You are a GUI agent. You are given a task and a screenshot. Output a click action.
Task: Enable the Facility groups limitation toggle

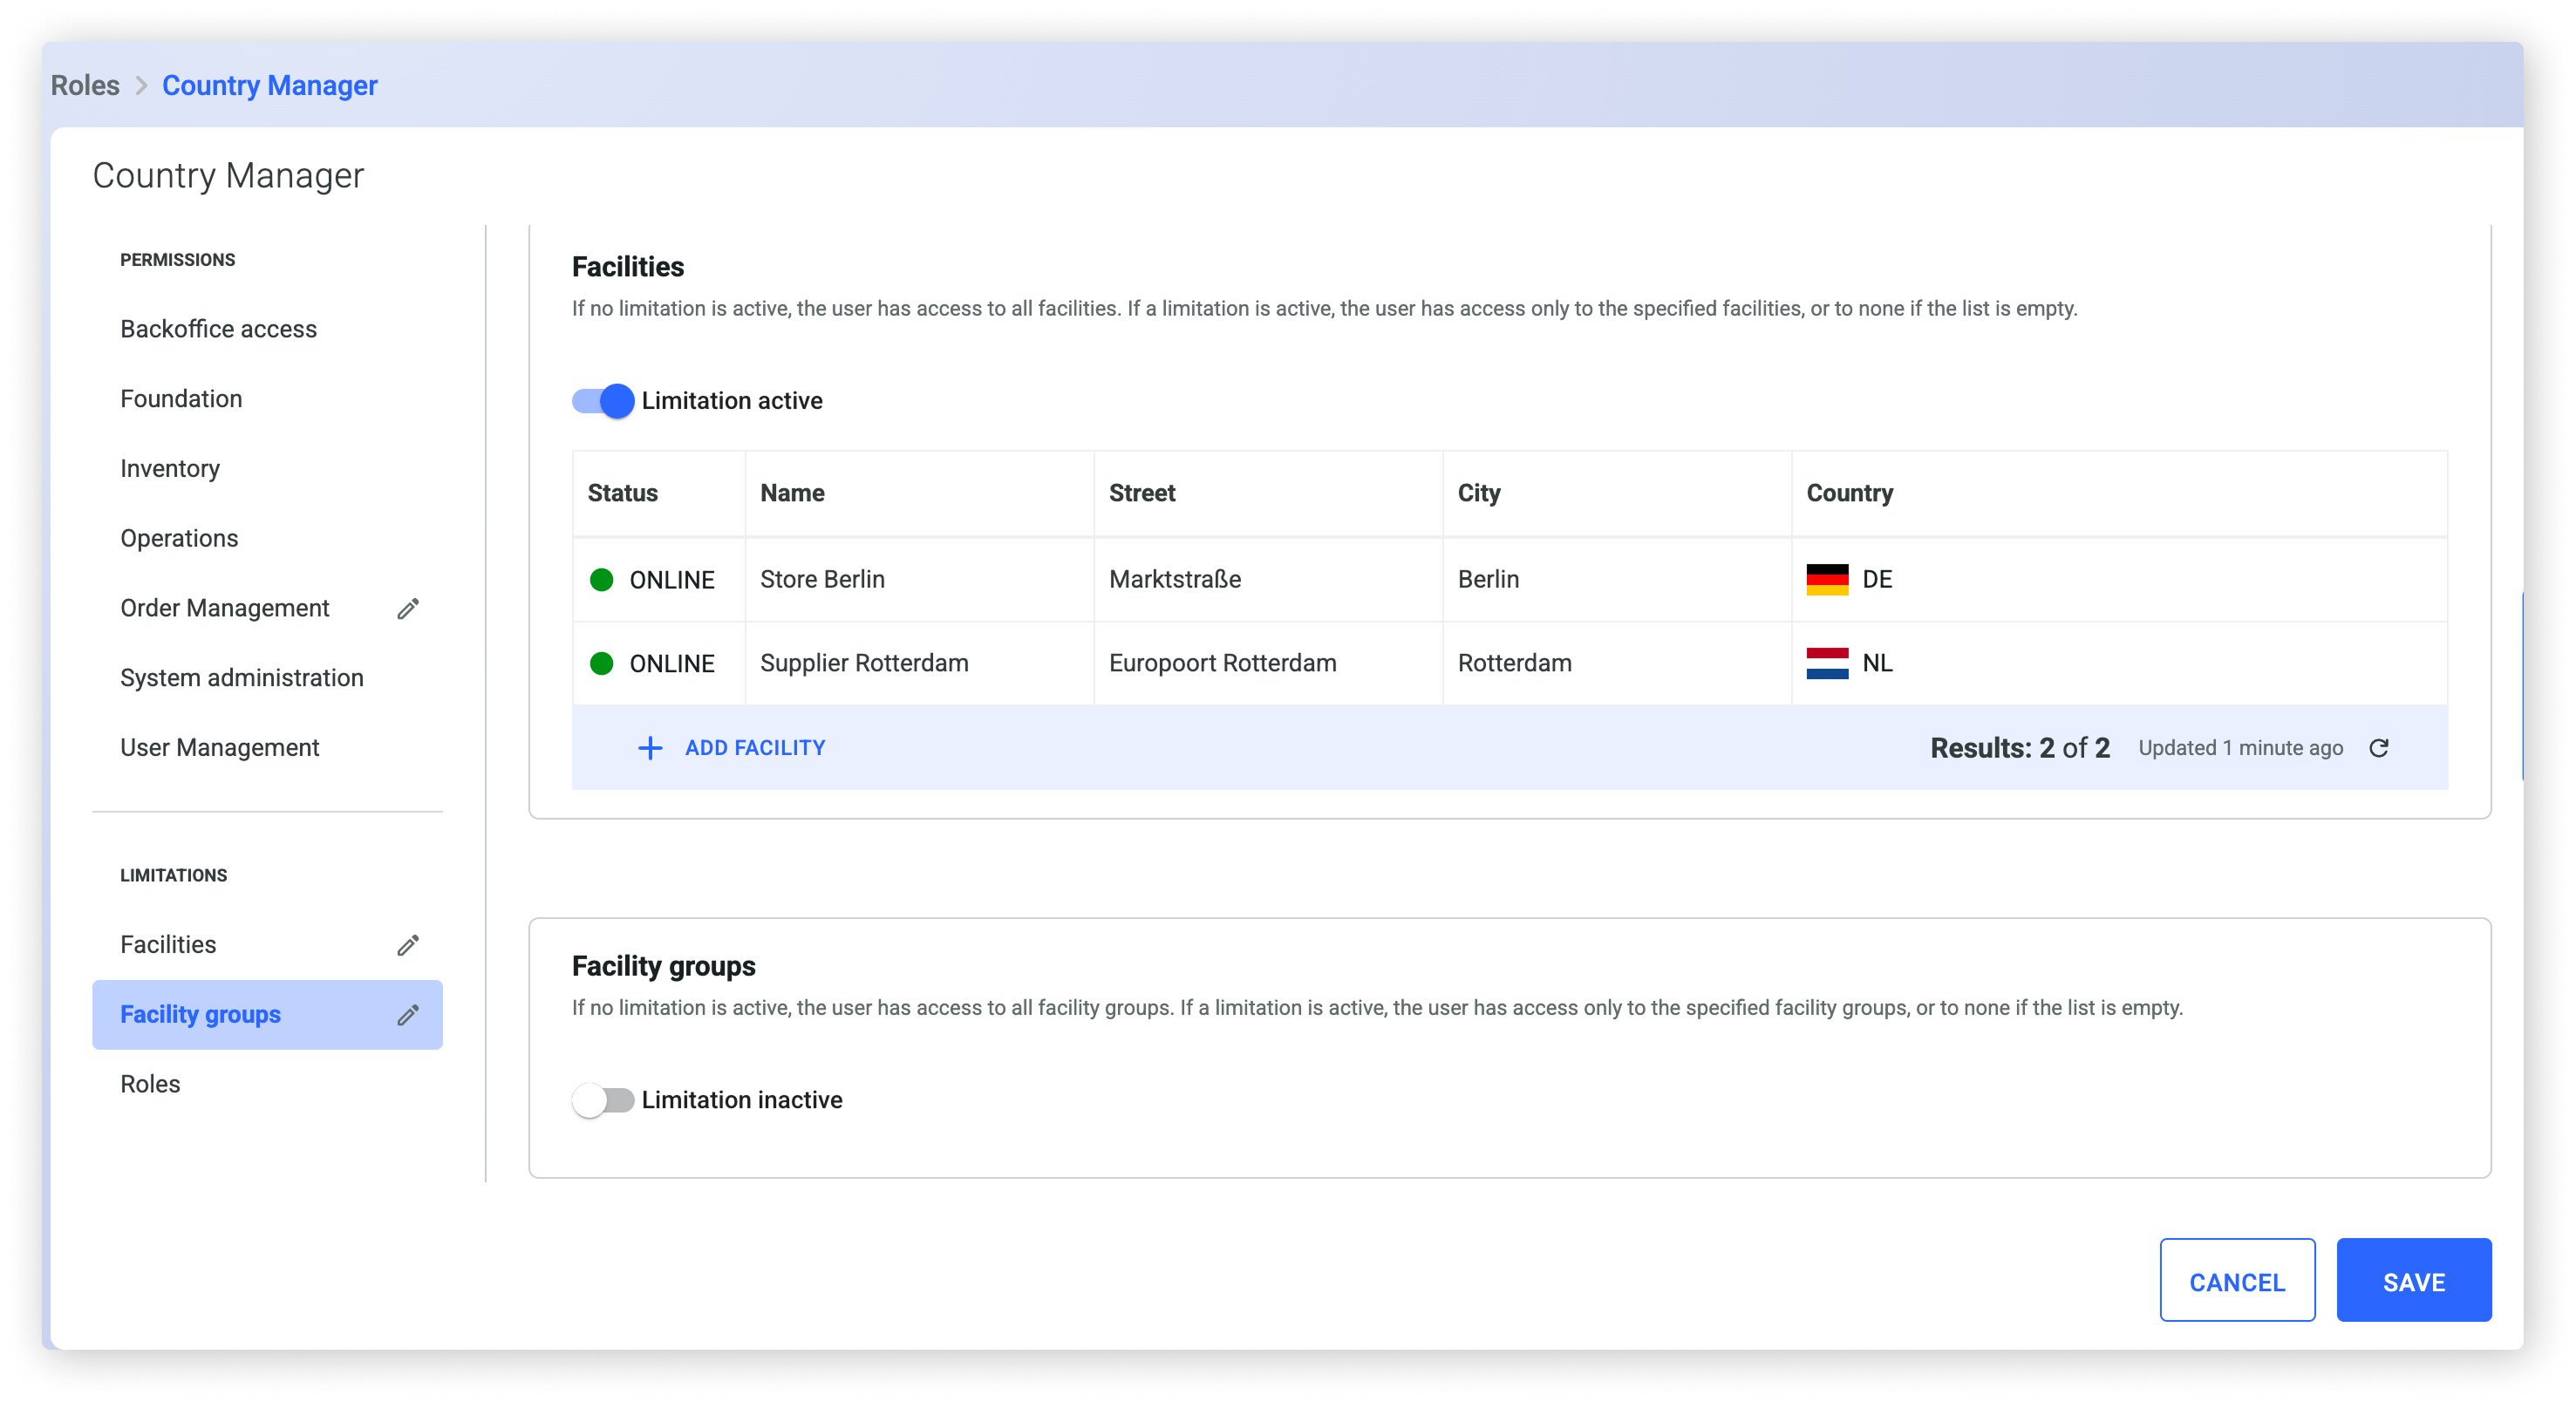coord(603,1100)
